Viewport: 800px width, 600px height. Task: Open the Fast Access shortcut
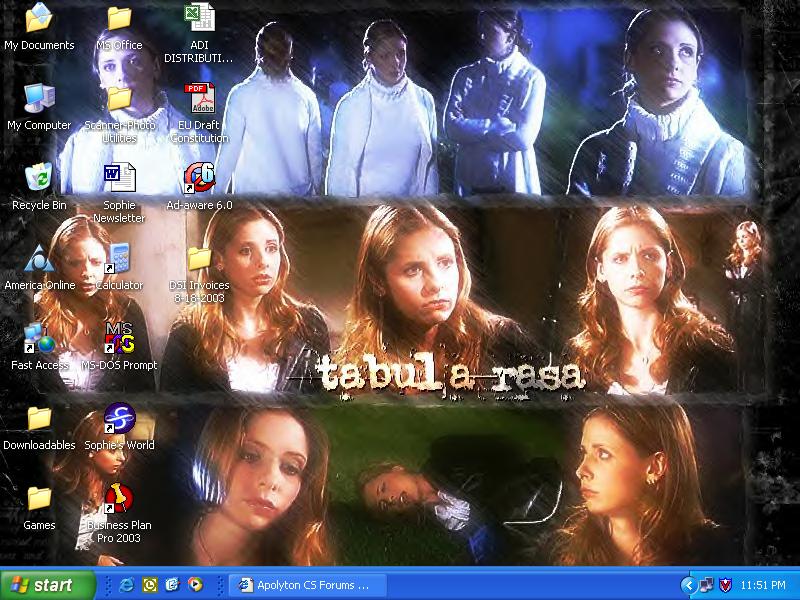(39, 338)
